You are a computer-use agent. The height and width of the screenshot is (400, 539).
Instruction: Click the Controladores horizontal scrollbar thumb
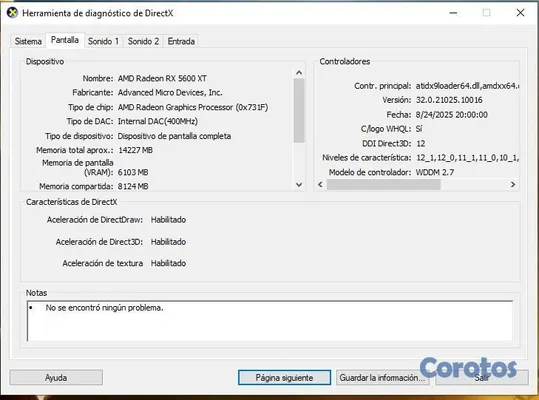(384, 185)
